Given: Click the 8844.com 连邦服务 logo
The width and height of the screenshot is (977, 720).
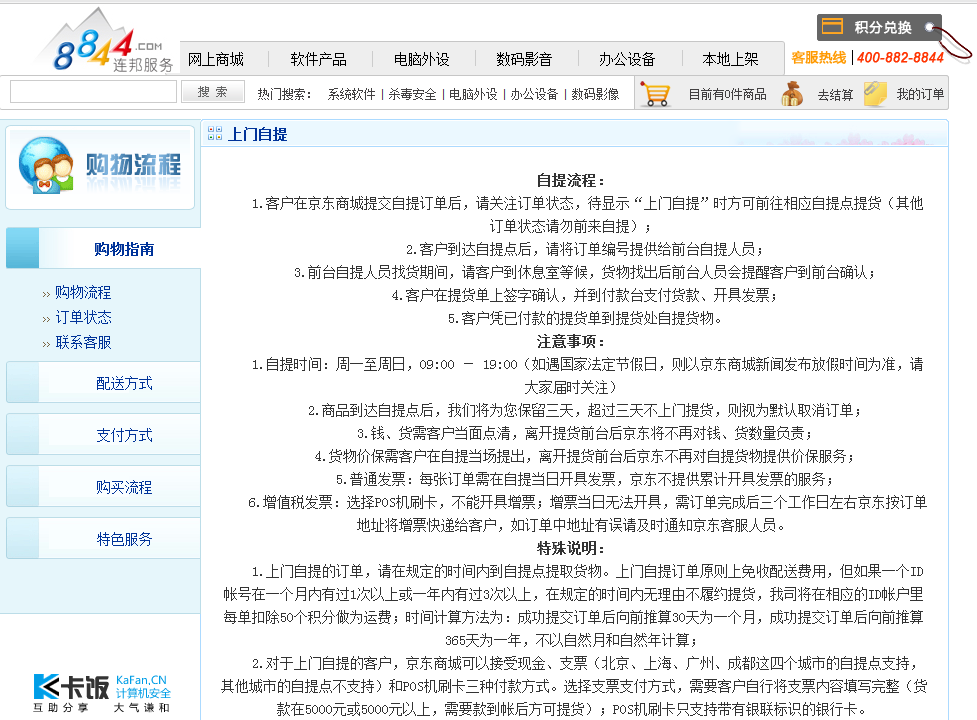Looking at the screenshot, I should pyautogui.click(x=107, y=42).
